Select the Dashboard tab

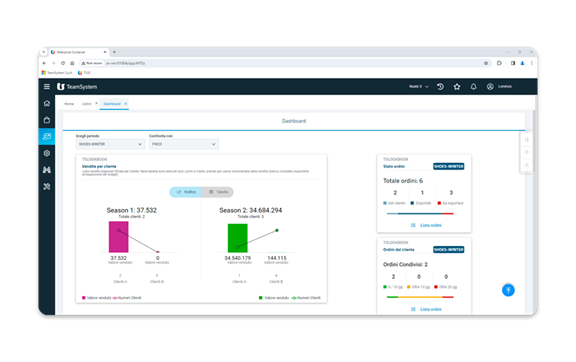(112, 104)
